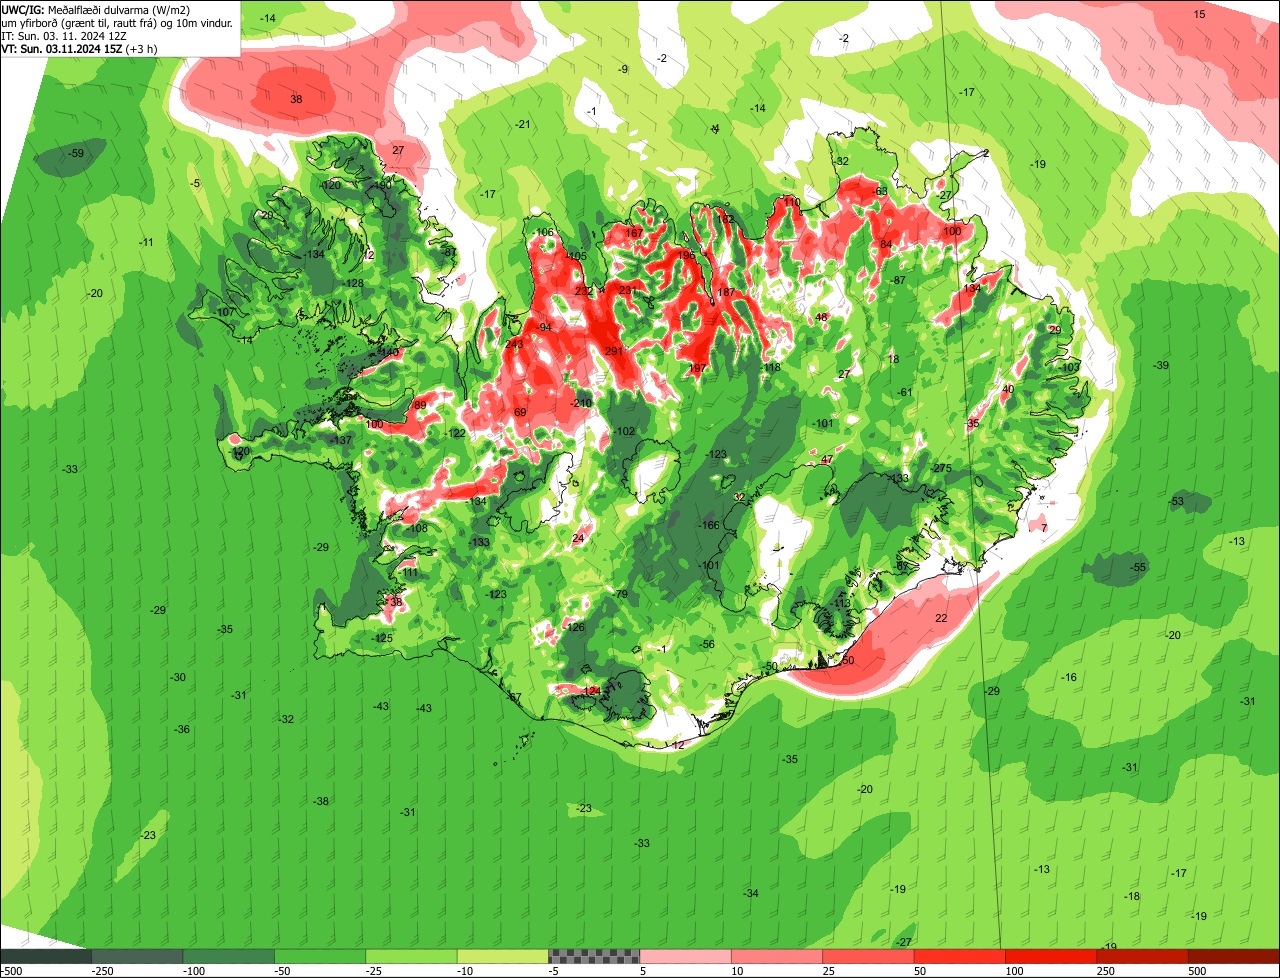Click the pale pink legend swatch between 5 and 10
Image resolution: width=1280 pixels, height=978 pixels.
[685, 956]
